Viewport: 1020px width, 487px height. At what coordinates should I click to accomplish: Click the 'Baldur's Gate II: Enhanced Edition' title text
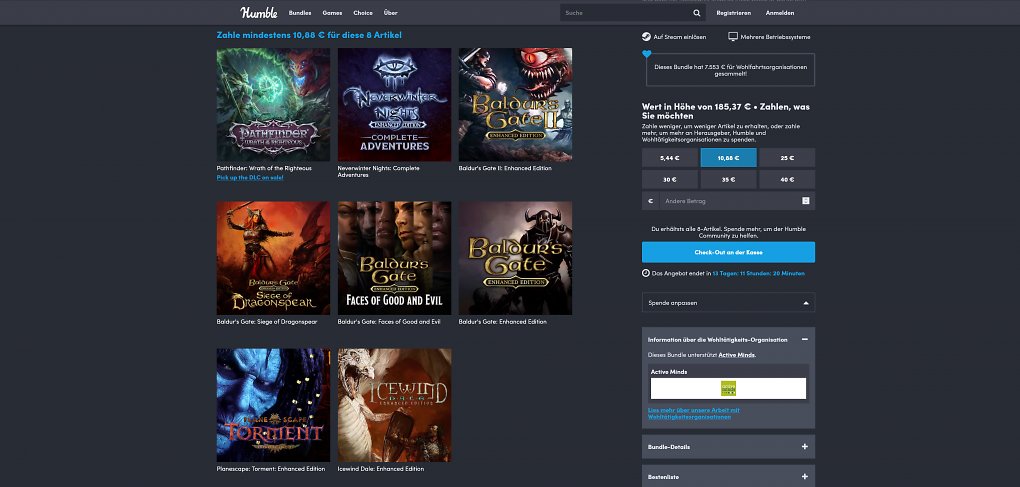pos(505,168)
